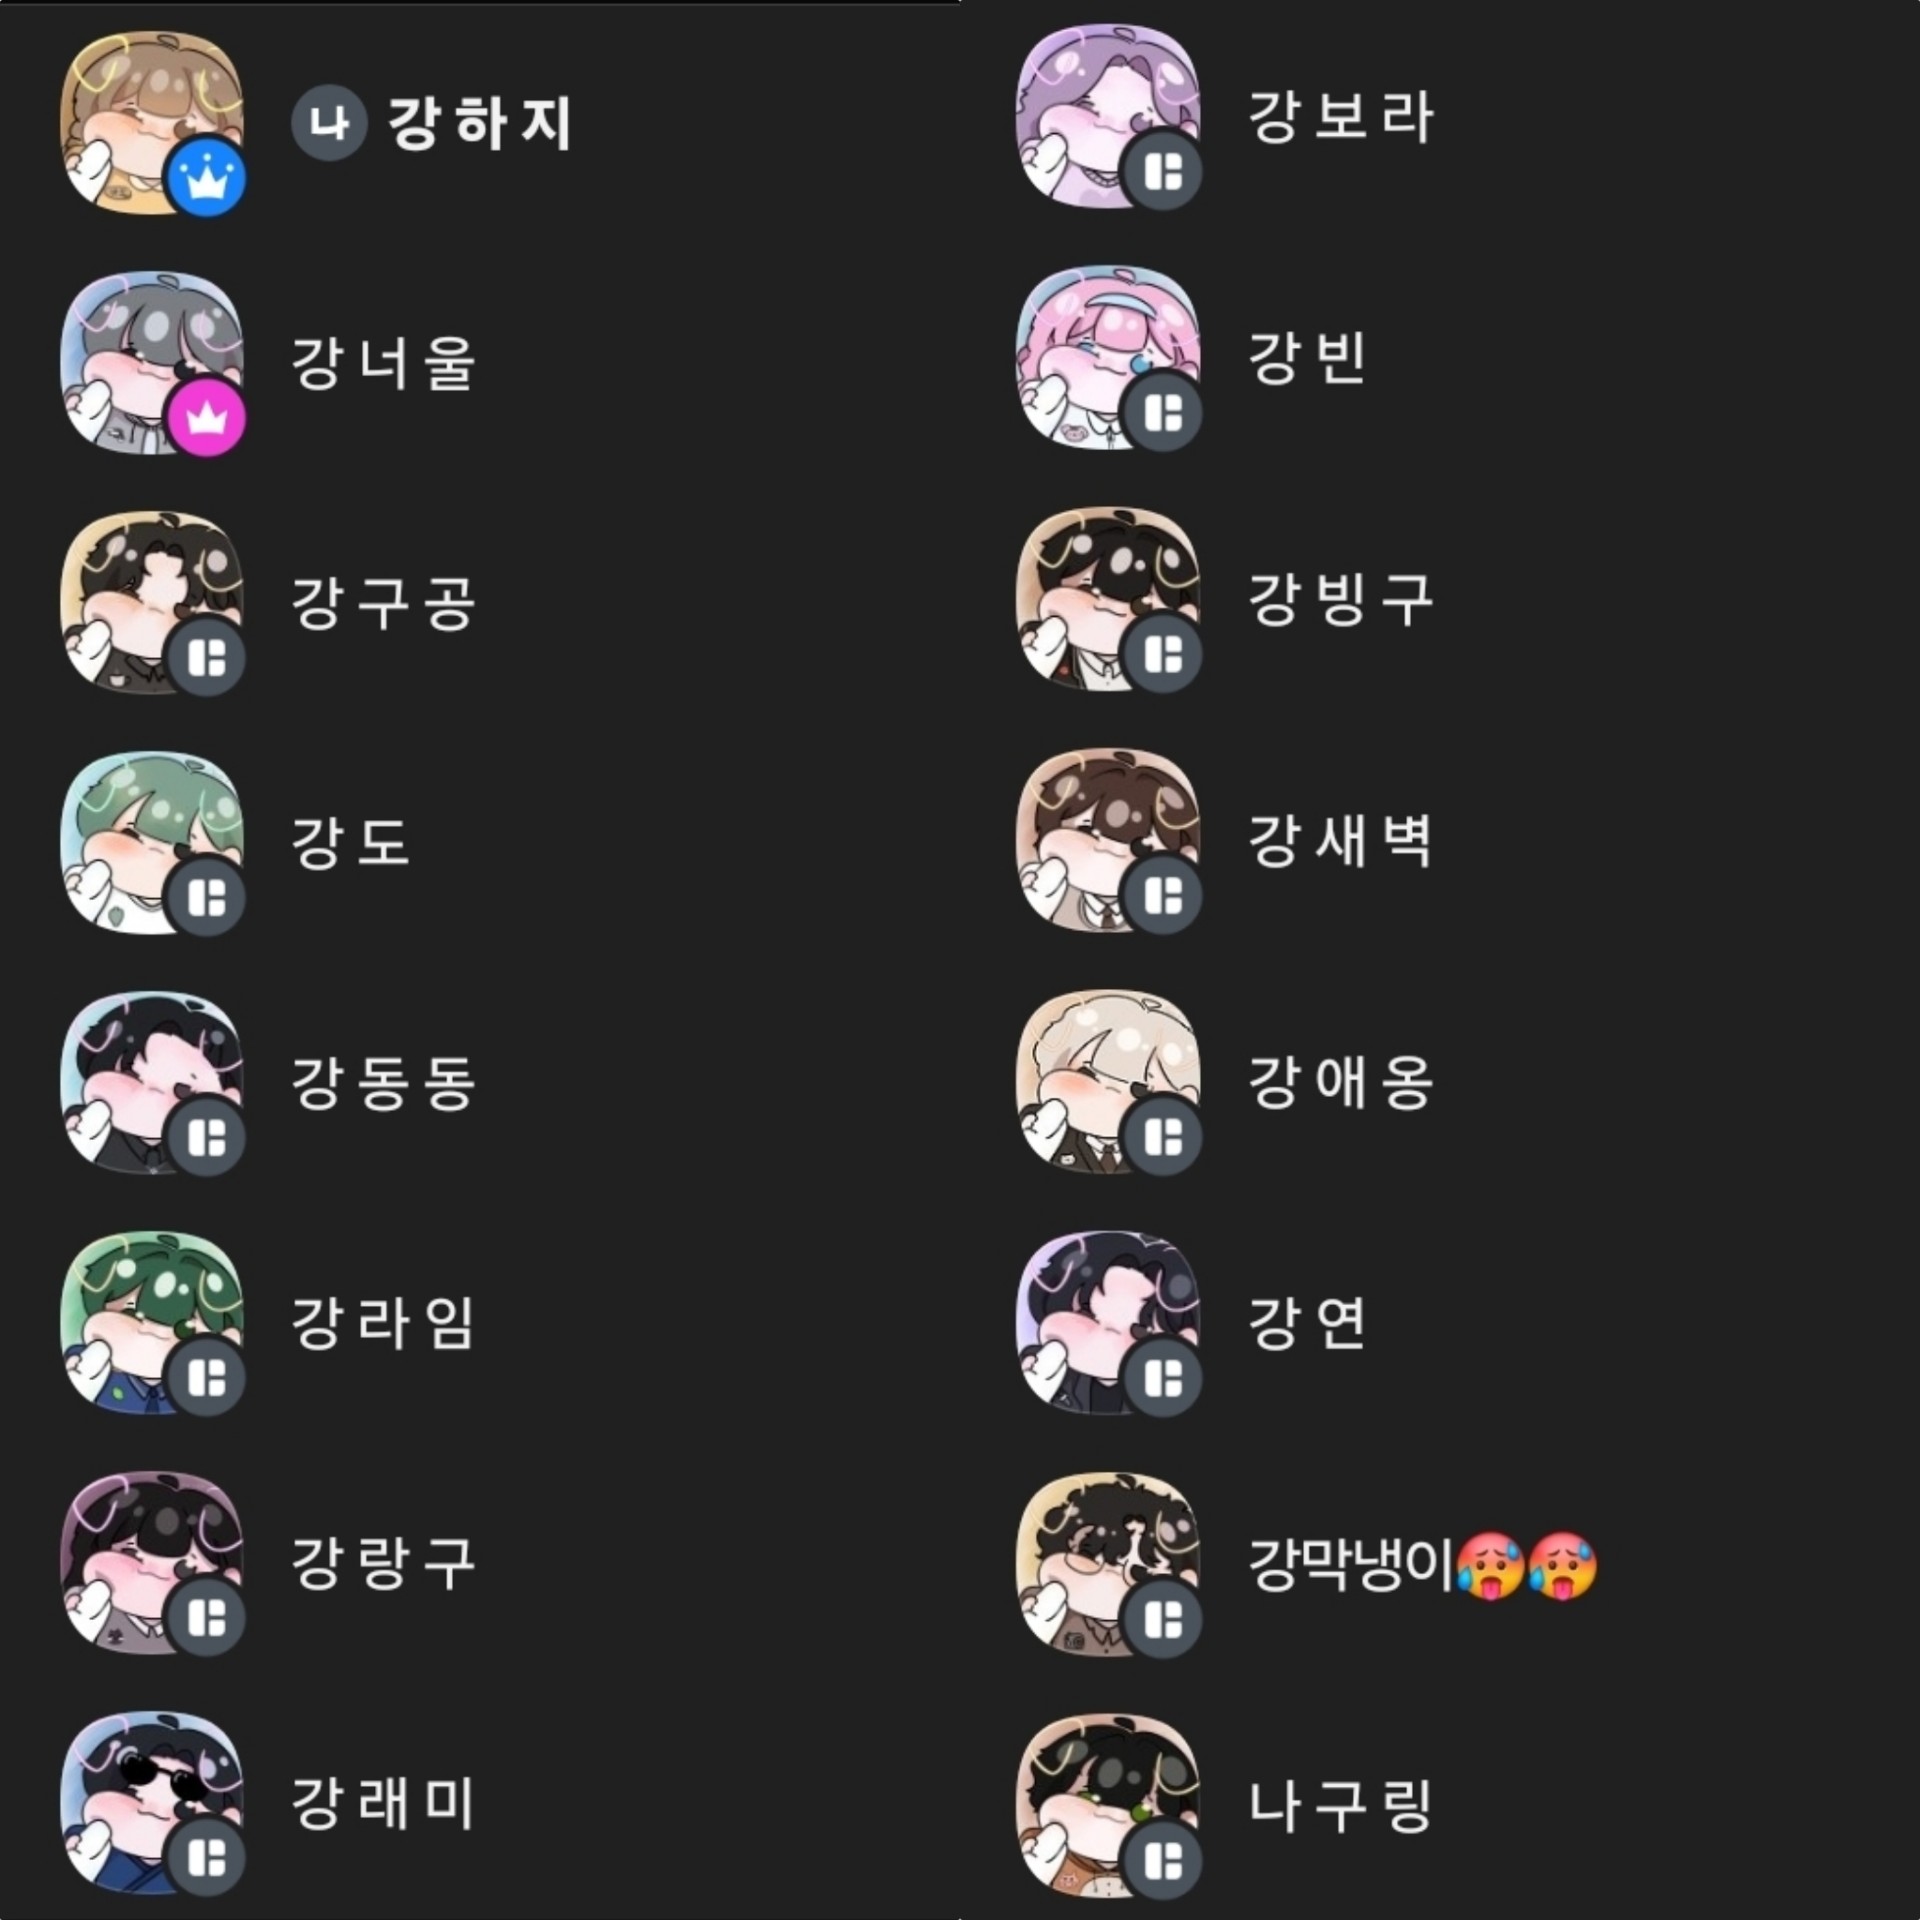Select the bold name 강하지
Image resolution: width=1920 pixels, height=1920 pixels.
479,123
